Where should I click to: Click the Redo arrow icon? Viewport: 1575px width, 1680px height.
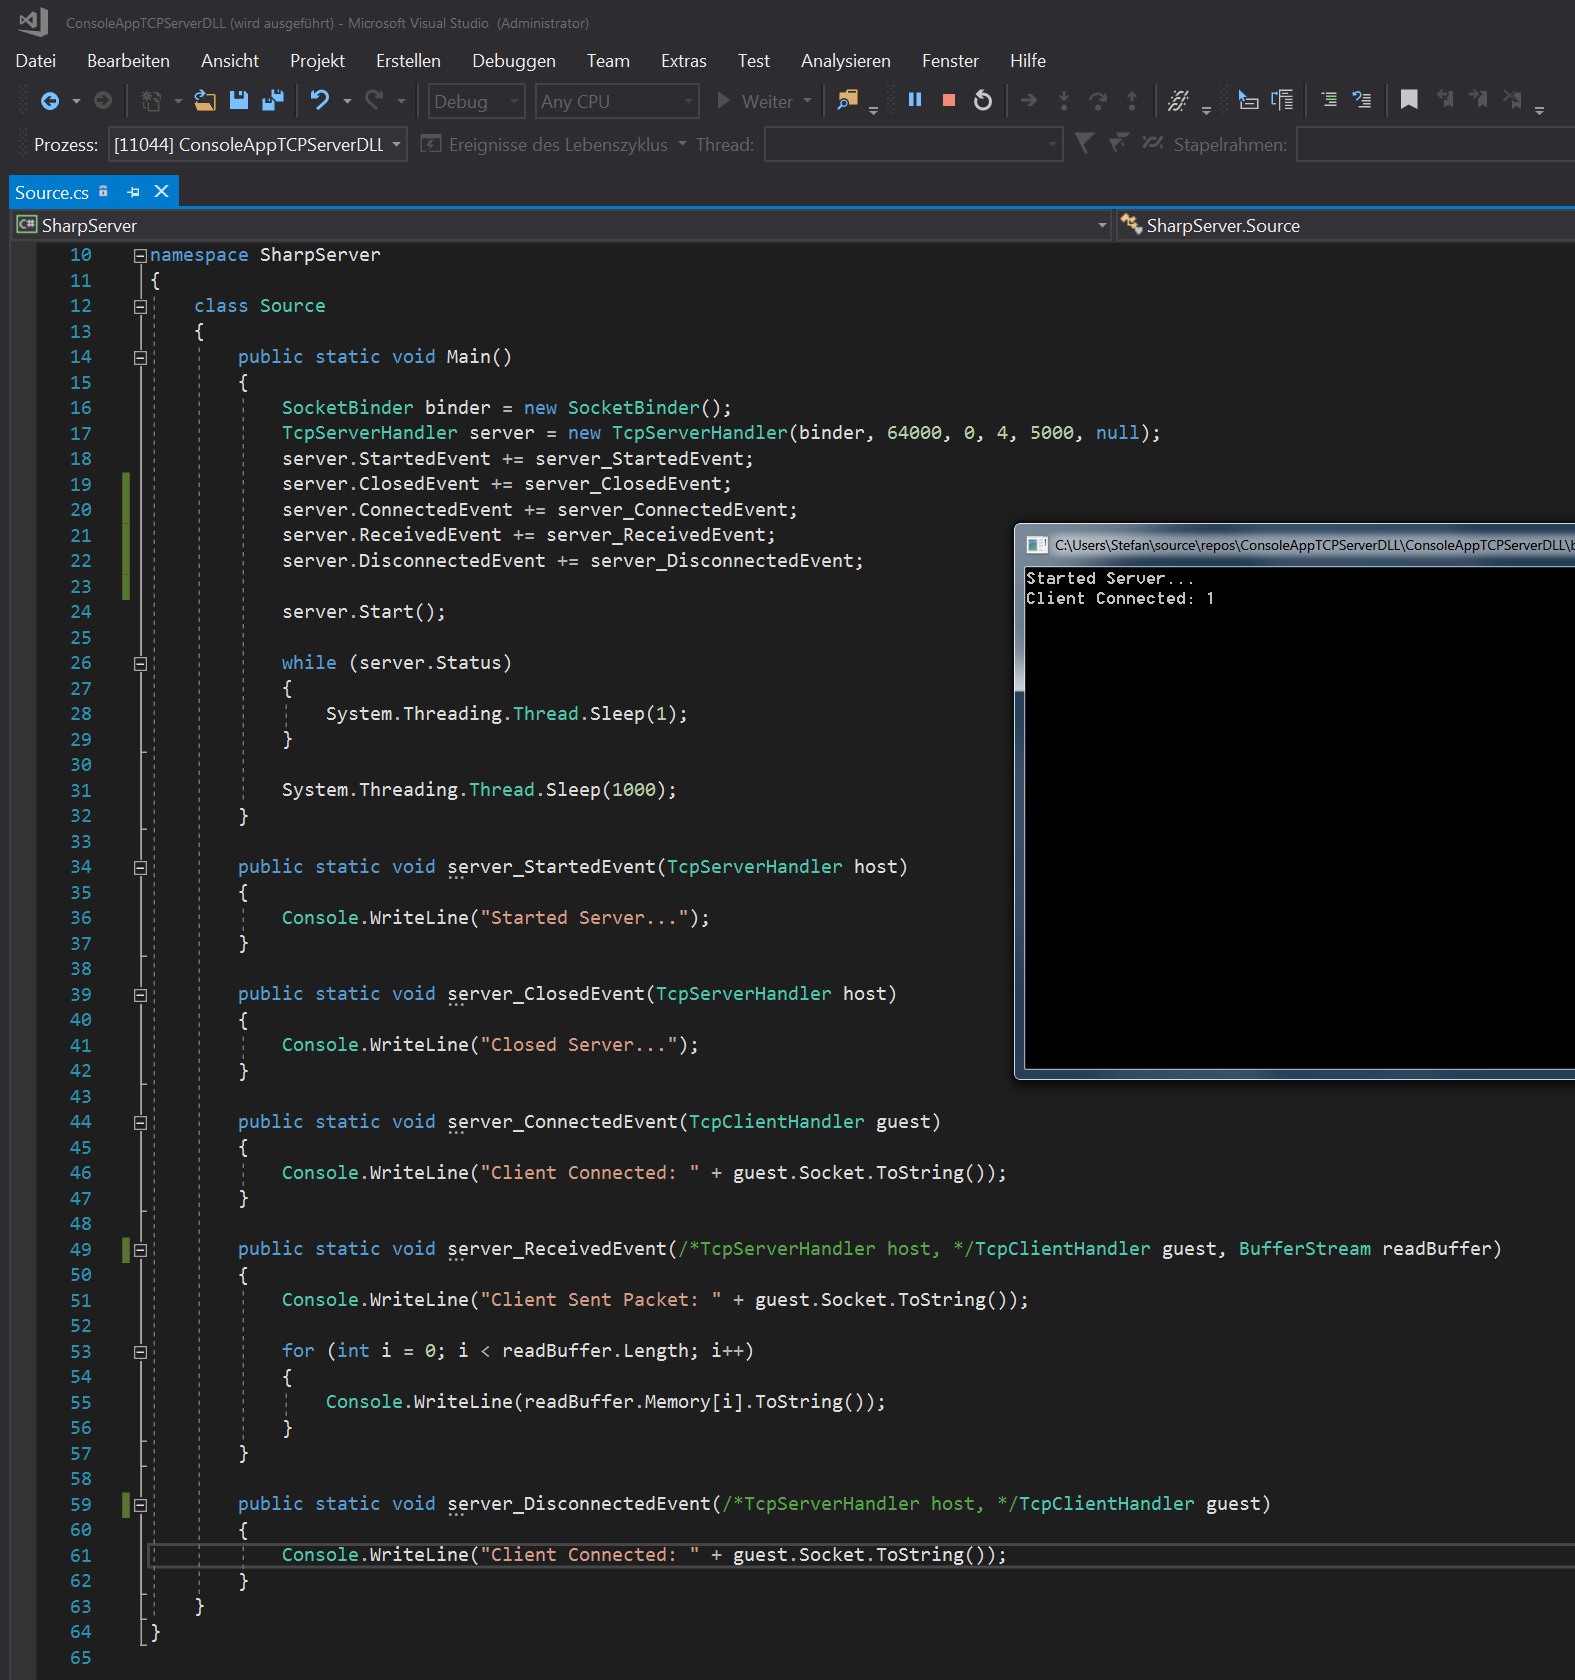point(375,100)
